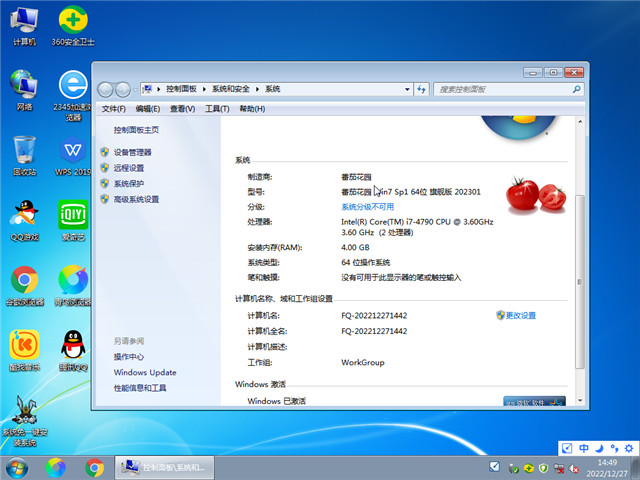
Task: Click 系统和安全 in the breadcrumb
Action: [x=231, y=89]
